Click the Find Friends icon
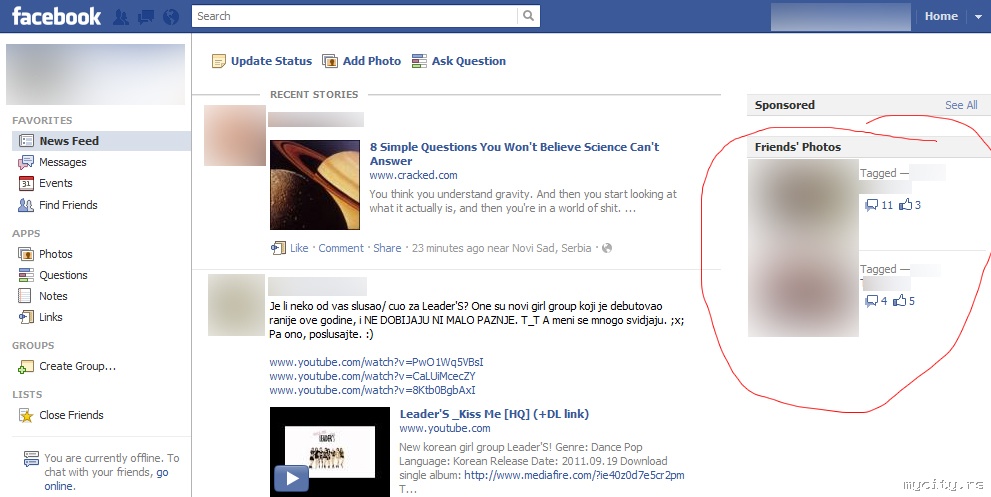This screenshot has height=497, width=991. coord(26,205)
